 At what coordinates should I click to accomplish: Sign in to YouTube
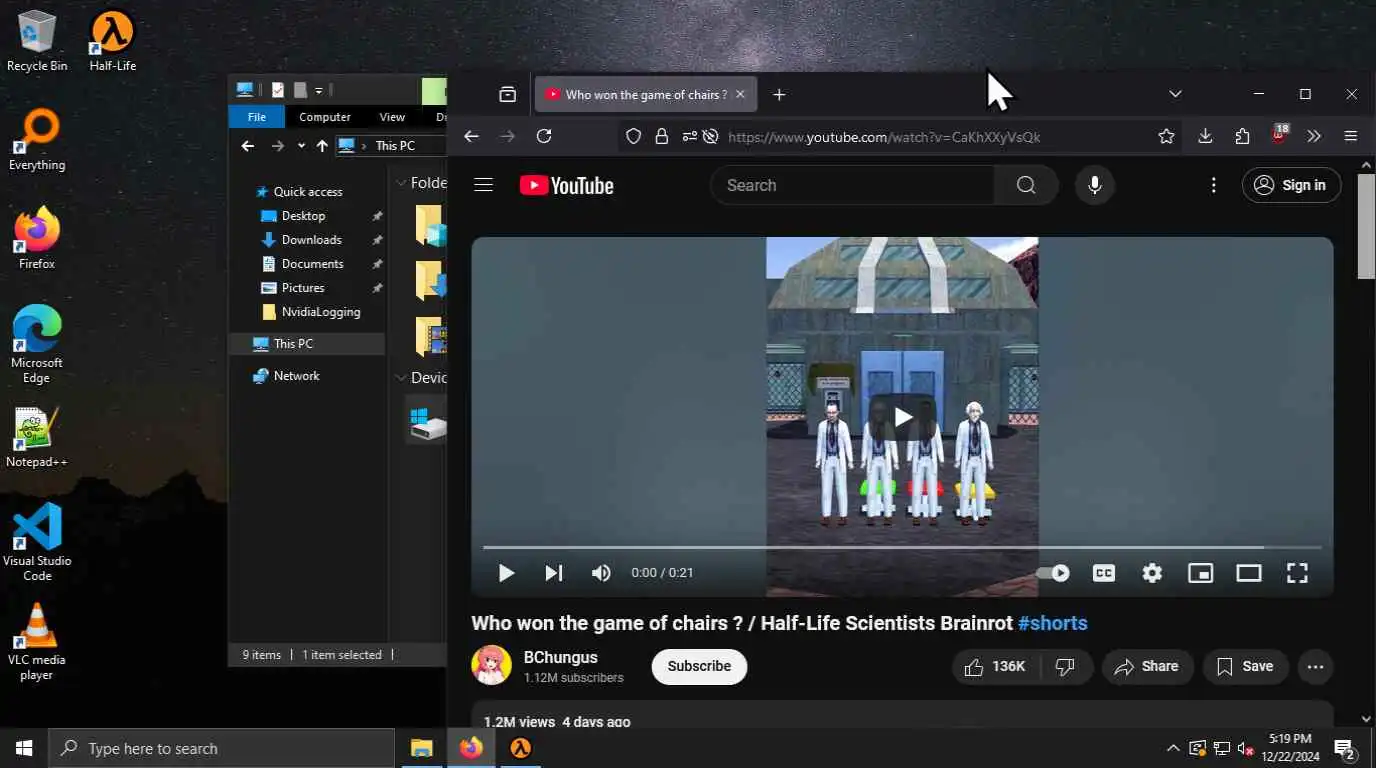1291,185
